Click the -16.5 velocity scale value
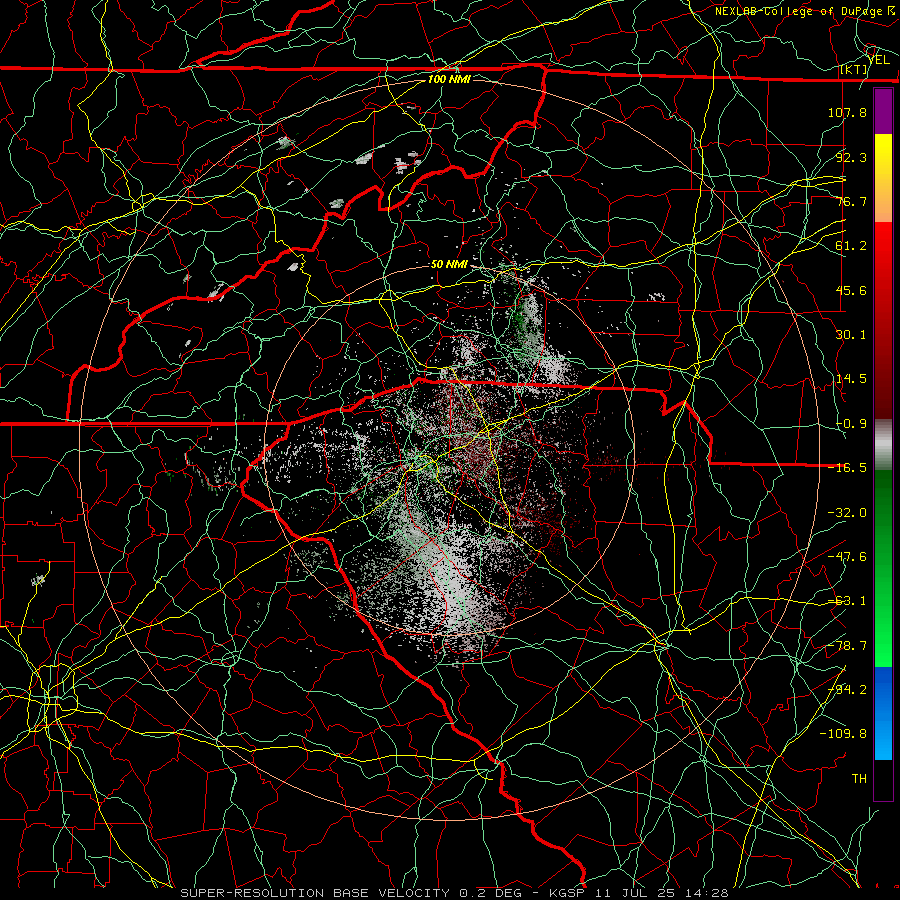This screenshot has width=900, height=900. point(847,468)
